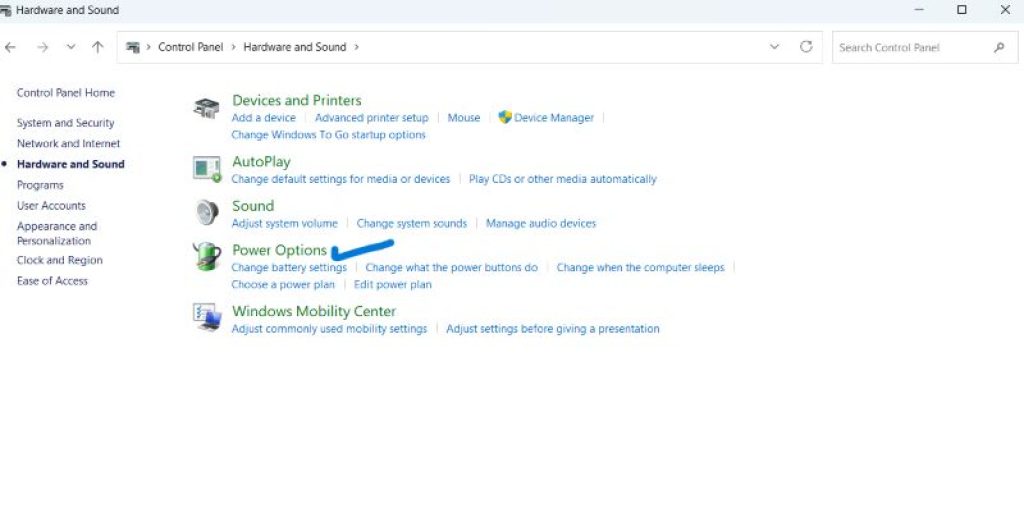1024x531 pixels.
Task: Click the address bar computer icon
Action: pos(133,47)
